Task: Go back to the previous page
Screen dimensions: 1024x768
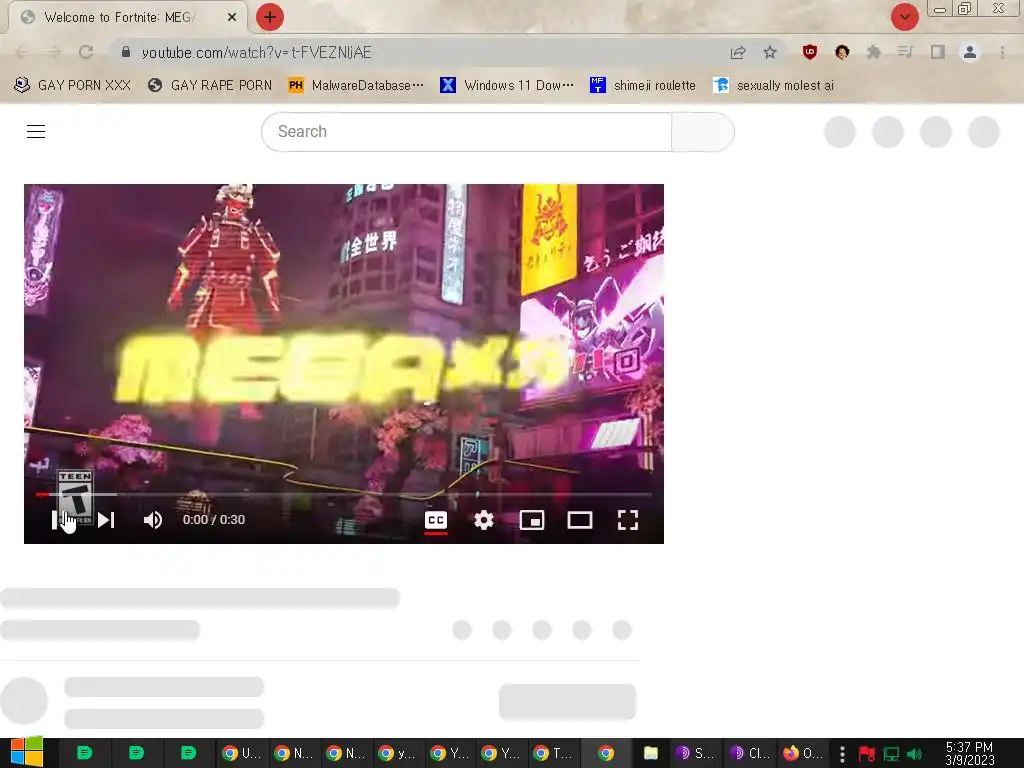Action: point(22,52)
